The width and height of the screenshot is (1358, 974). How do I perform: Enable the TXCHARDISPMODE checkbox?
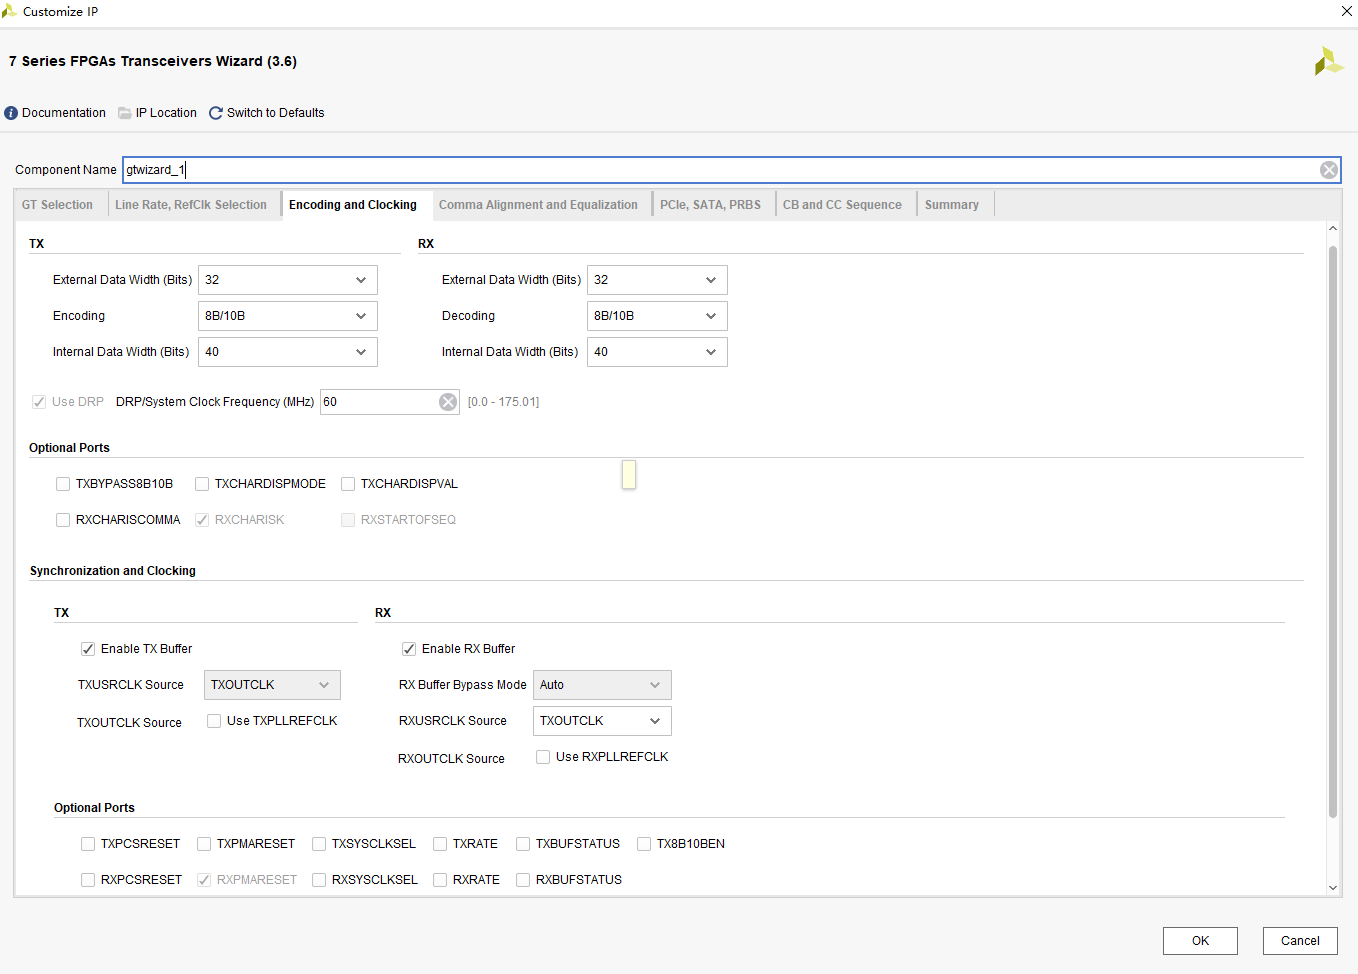click(x=202, y=484)
